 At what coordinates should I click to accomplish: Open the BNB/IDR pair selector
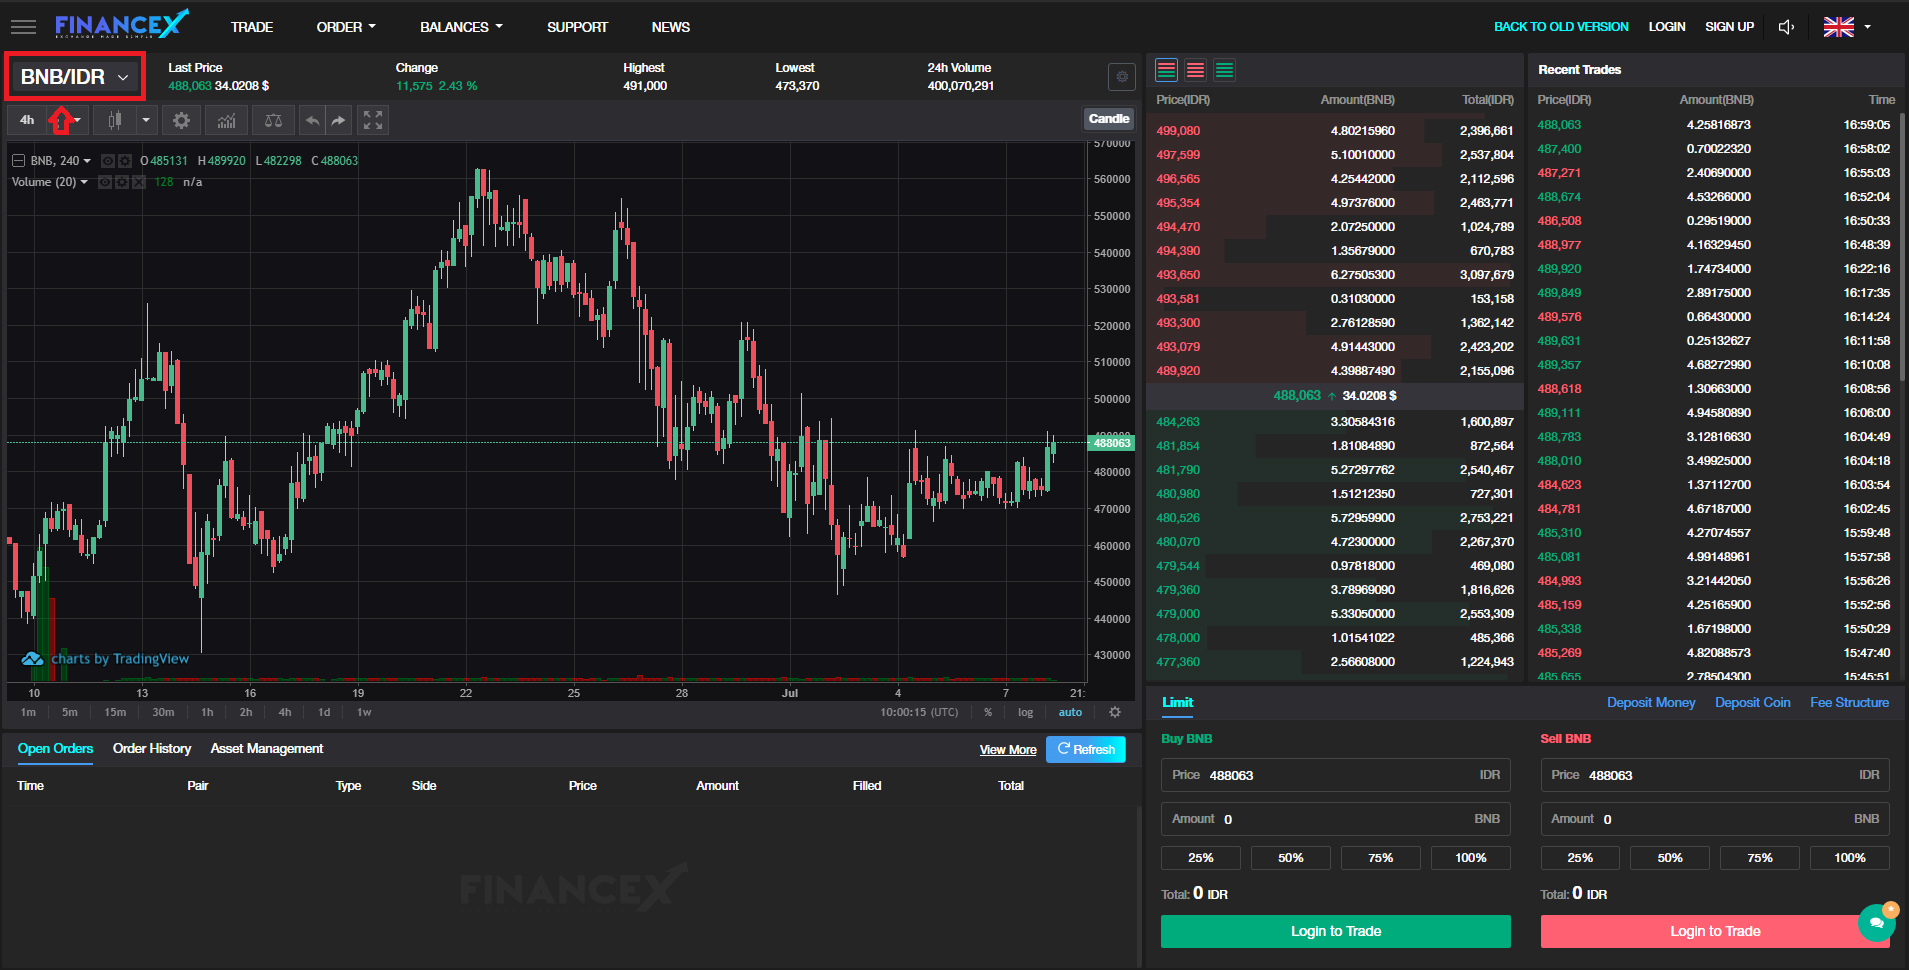coord(75,77)
